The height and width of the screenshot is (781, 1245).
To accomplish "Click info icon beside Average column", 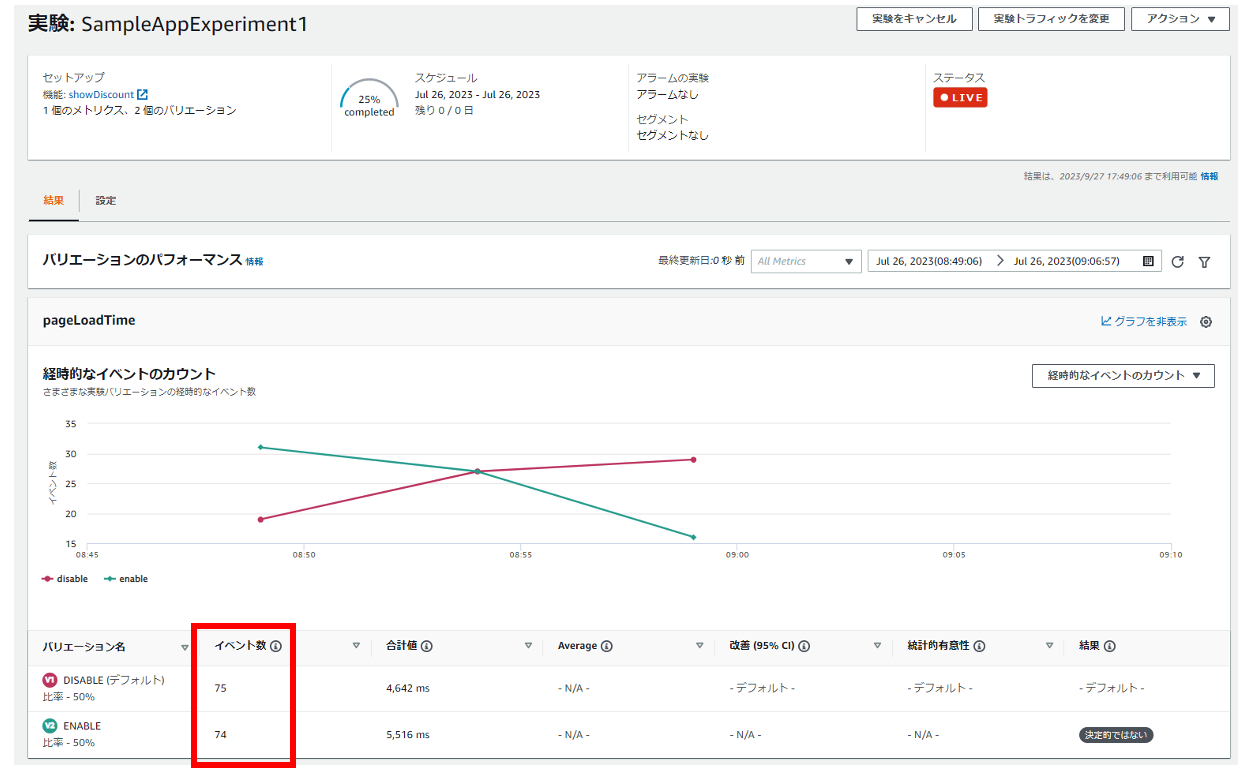I will coord(607,646).
